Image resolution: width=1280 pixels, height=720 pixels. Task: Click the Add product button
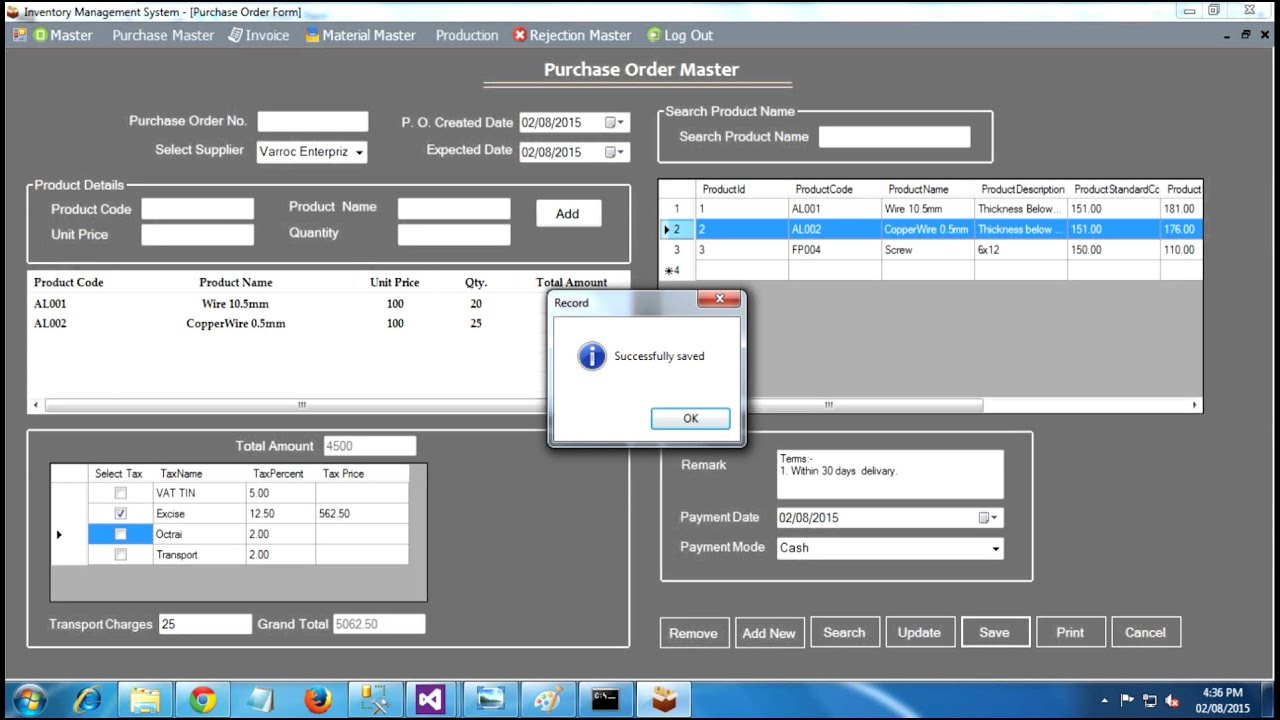(x=567, y=213)
